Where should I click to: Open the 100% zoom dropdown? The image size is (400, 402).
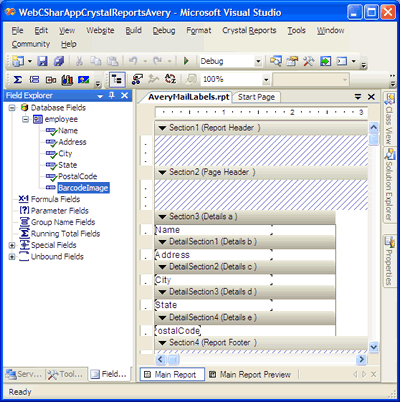[x=266, y=80]
